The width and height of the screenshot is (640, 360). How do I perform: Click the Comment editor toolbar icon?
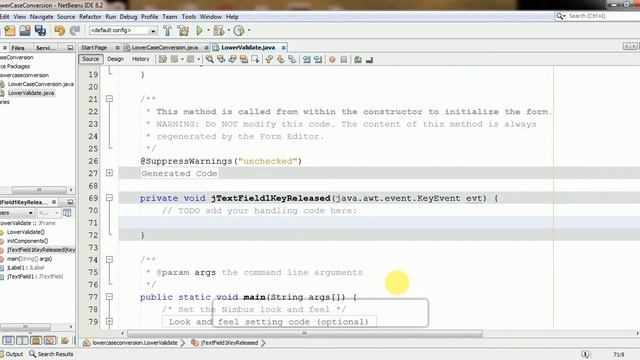point(358,60)
